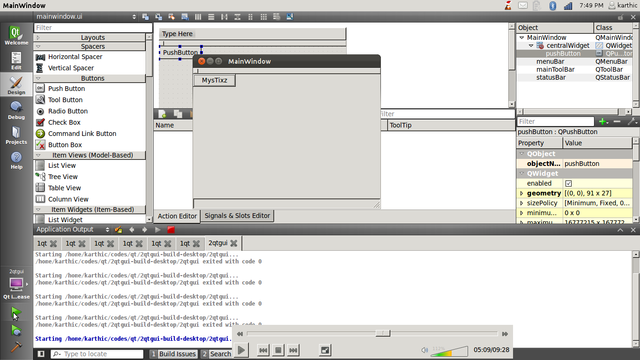Viewport: 640px width, 360px height.
Task: Click Copy action icon in Action Editor
Action: (x=178, y=114)
